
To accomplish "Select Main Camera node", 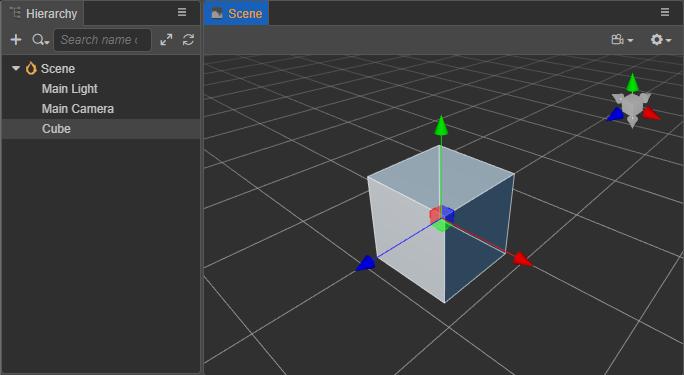I will tap(101, 109).
